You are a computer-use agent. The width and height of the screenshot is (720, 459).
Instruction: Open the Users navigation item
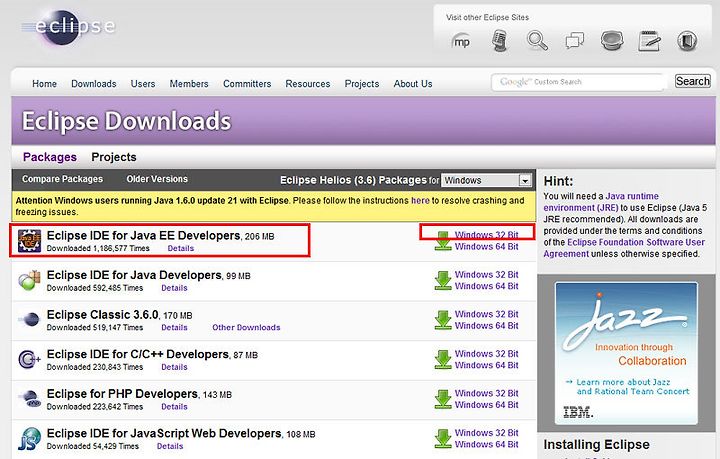(x=143, y=84)
